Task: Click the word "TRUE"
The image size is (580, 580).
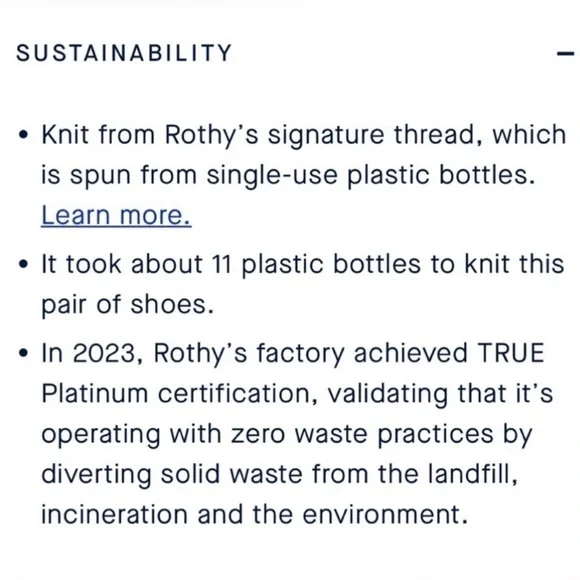Action: tap(511, 353)
